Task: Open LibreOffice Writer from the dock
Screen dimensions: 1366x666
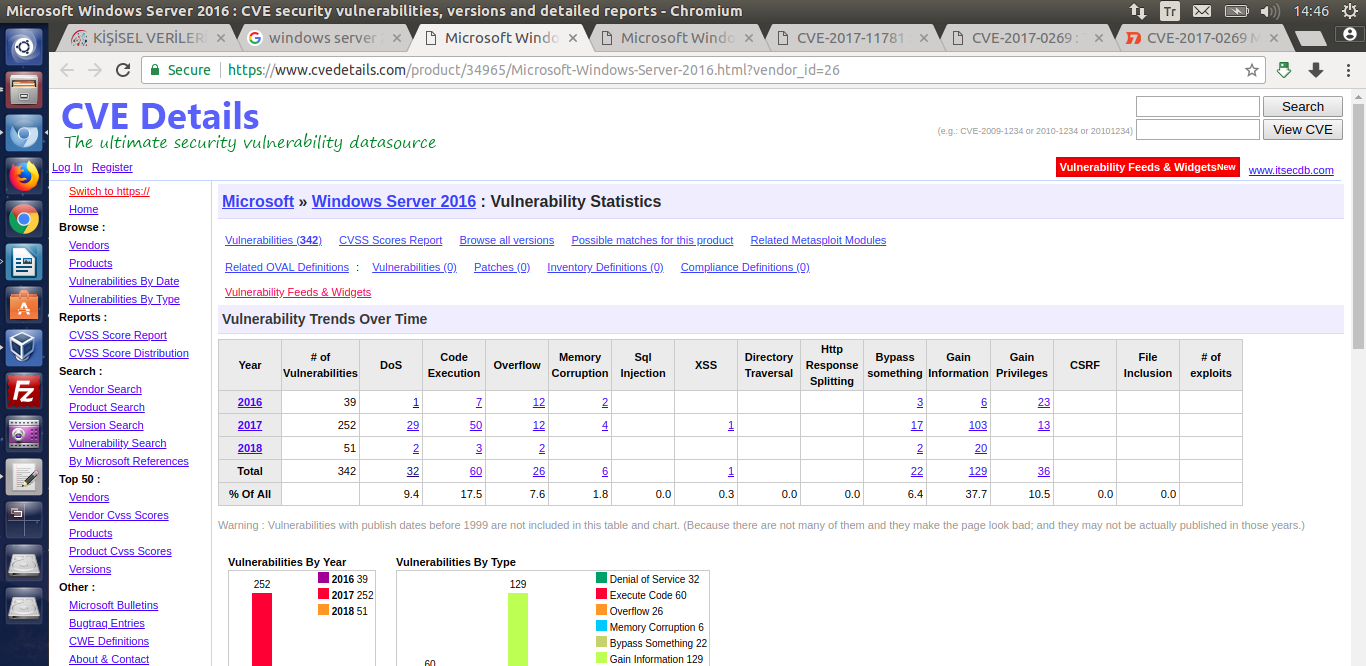Action: (24, 262)
